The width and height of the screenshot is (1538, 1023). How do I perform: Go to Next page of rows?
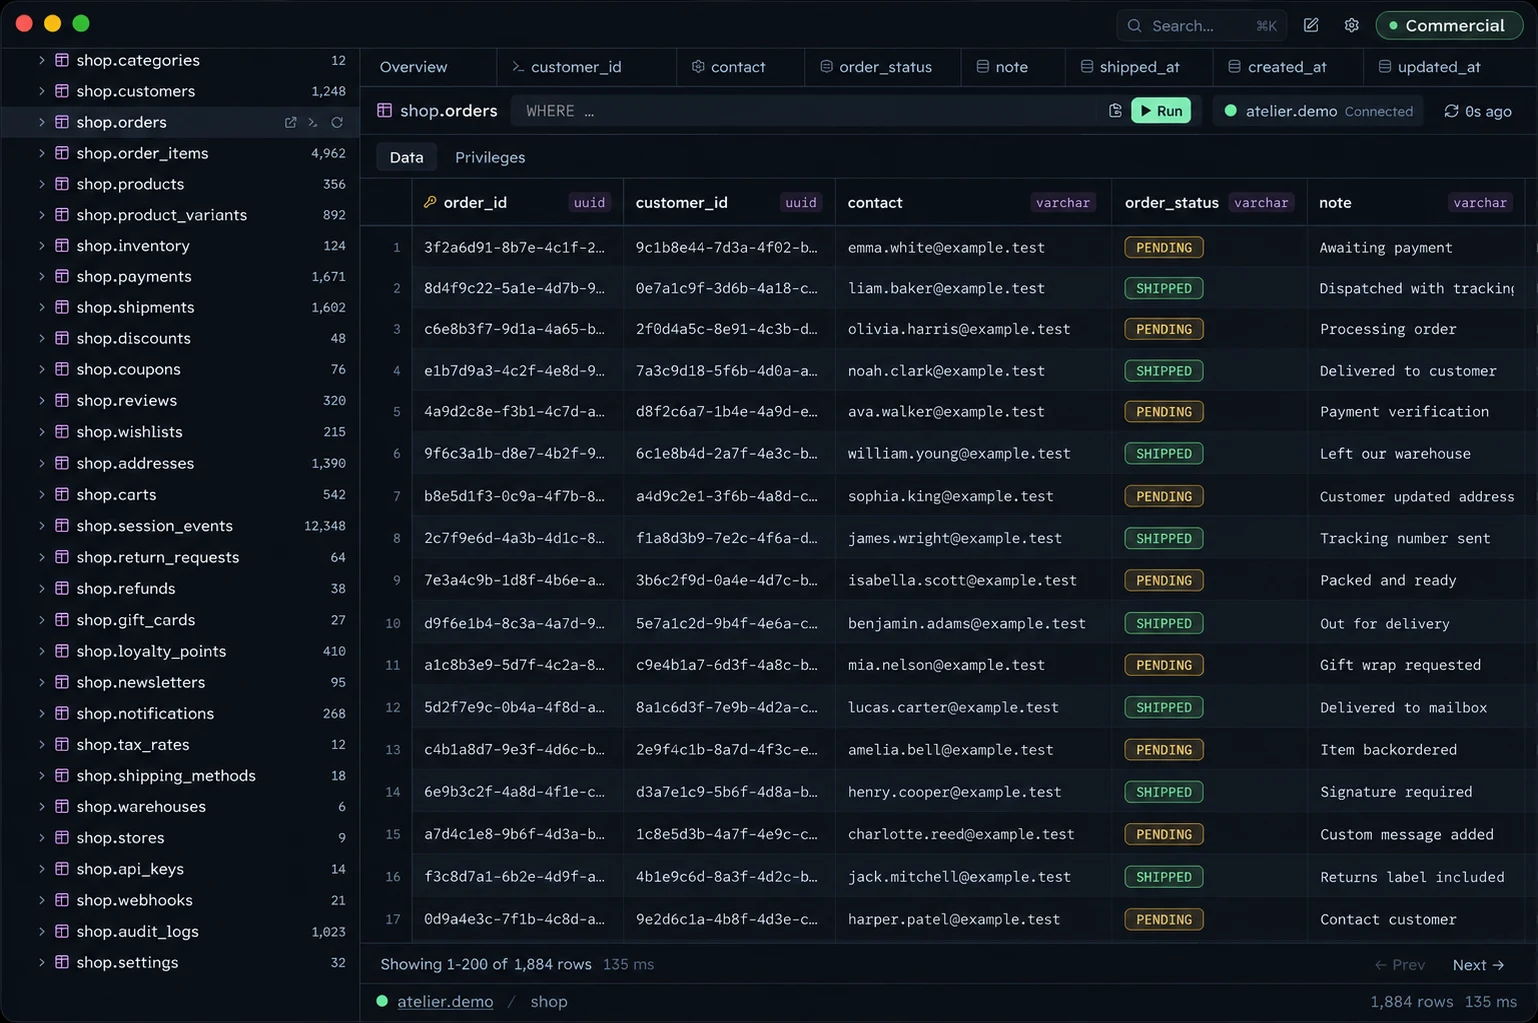(1478, 965)
